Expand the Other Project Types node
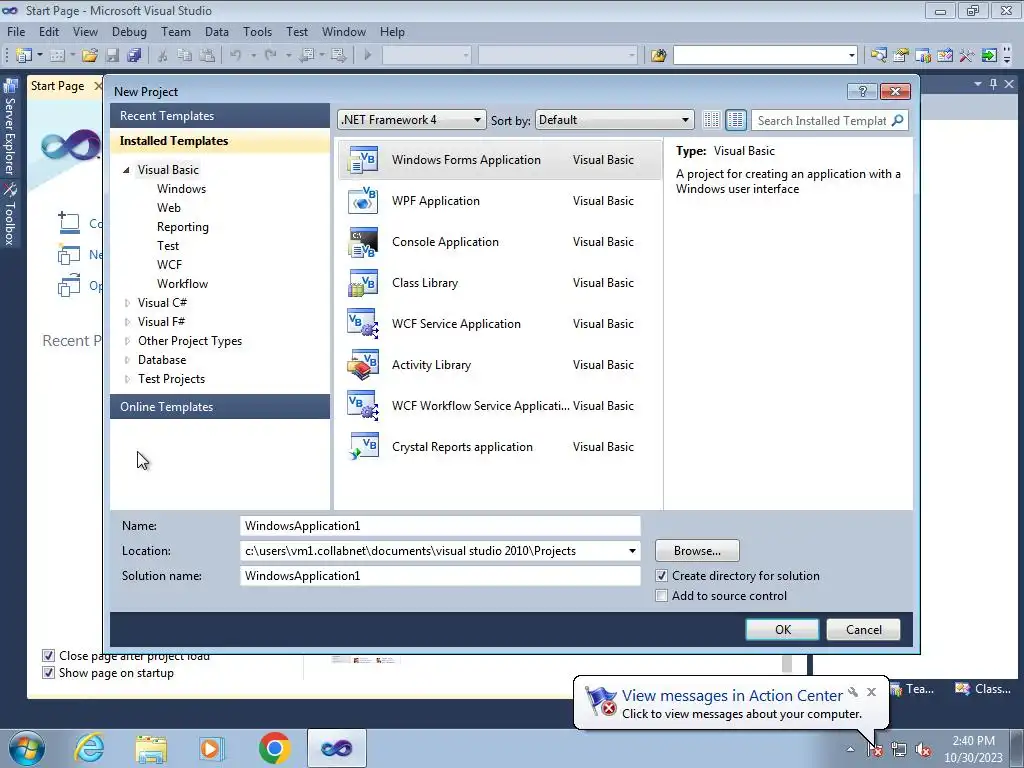Viewport: 1024px width, 768px height. (127, 341)
